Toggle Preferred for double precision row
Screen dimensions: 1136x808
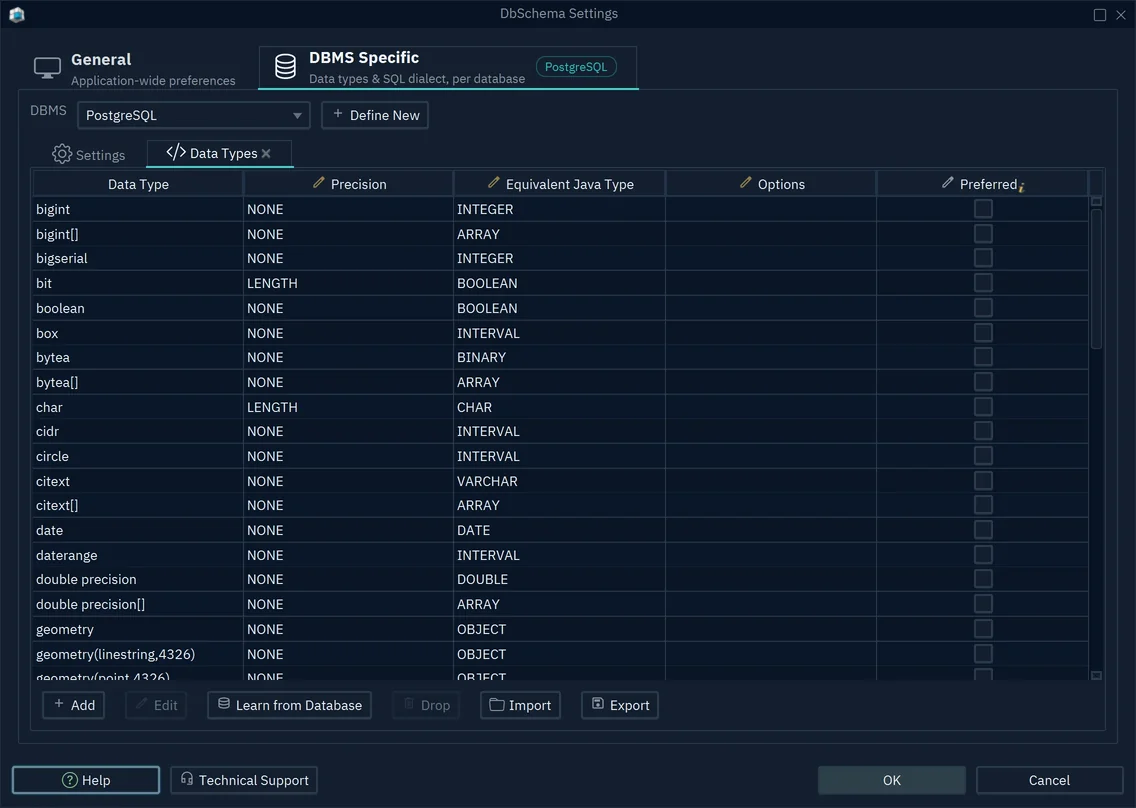[982, 579]
